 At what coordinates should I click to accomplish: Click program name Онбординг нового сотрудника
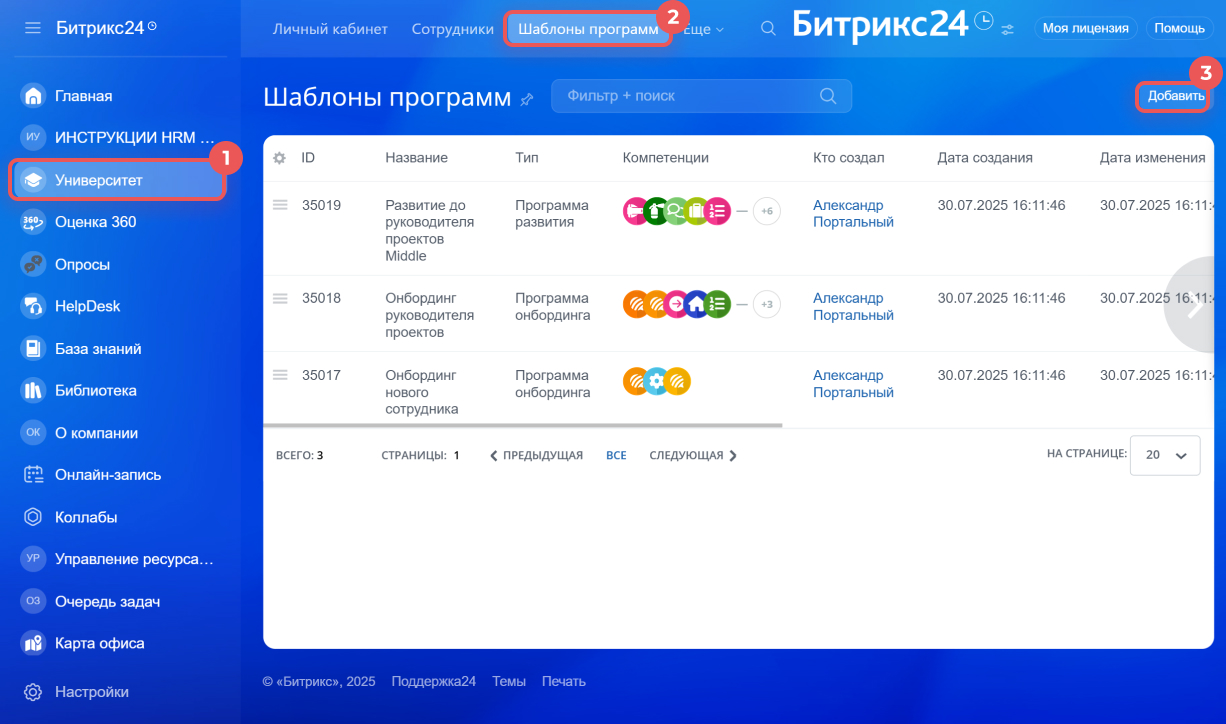(422, 392)
